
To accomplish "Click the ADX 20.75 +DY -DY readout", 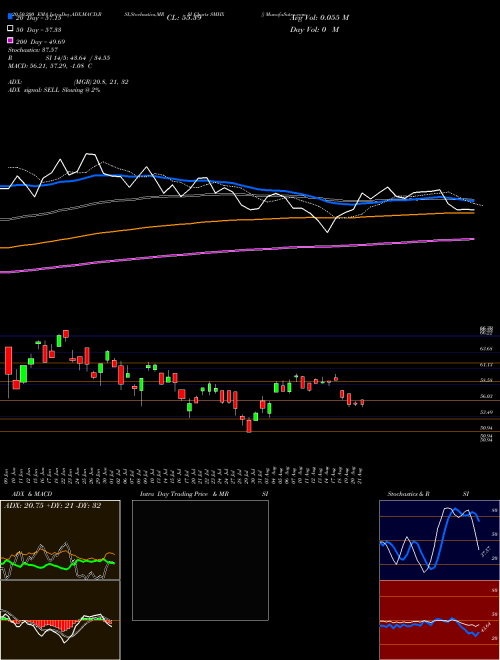I will (x=53, y=505).
